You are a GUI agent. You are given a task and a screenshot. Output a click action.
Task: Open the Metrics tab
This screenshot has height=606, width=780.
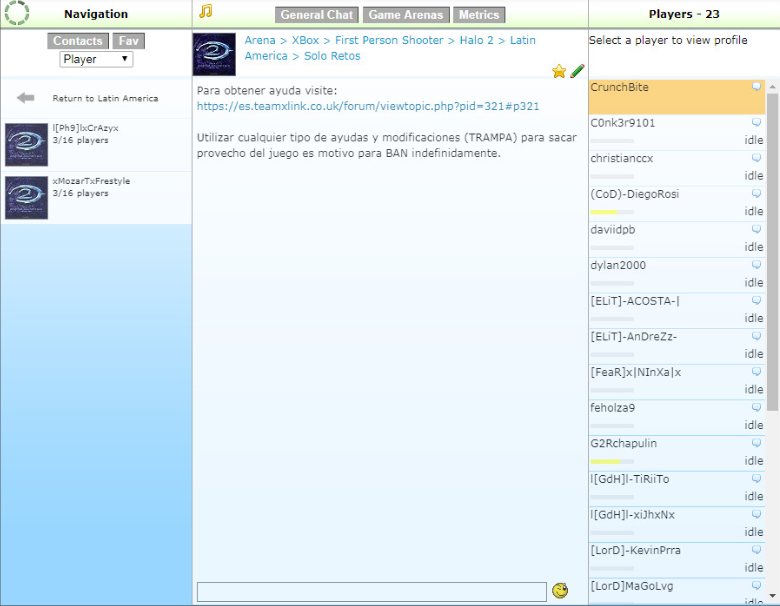point(479,15)
